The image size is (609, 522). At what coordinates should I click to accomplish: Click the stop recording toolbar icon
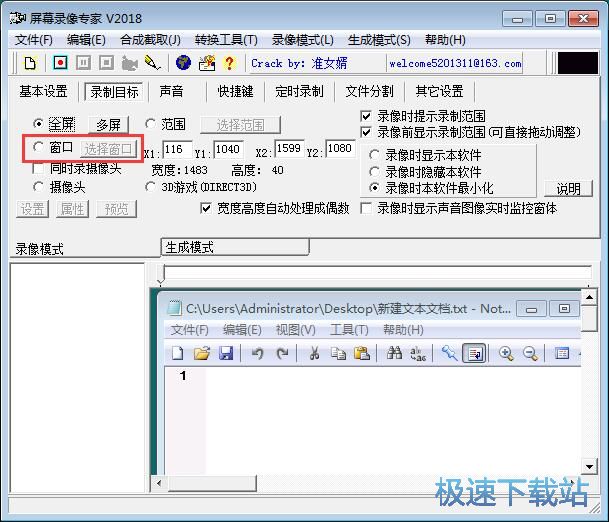point(106,63)
